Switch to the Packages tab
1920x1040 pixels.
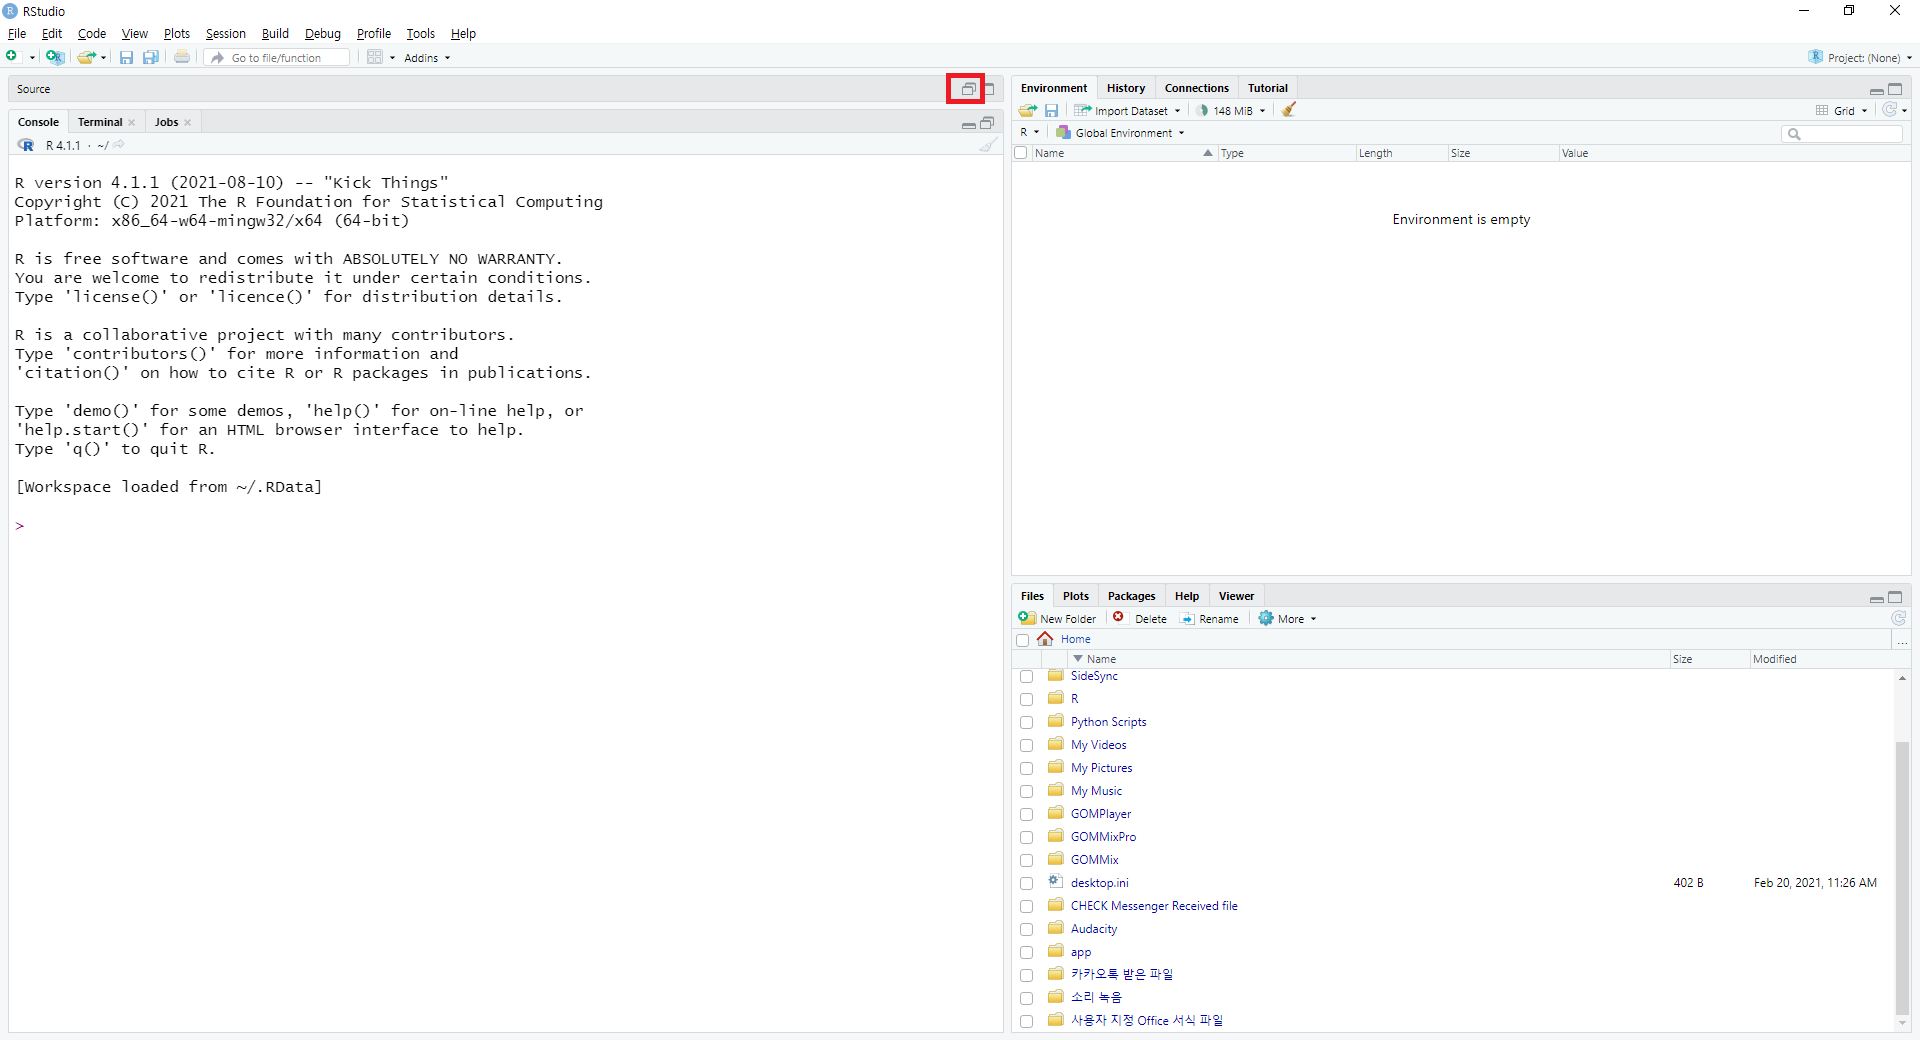tap(1131, 596)
